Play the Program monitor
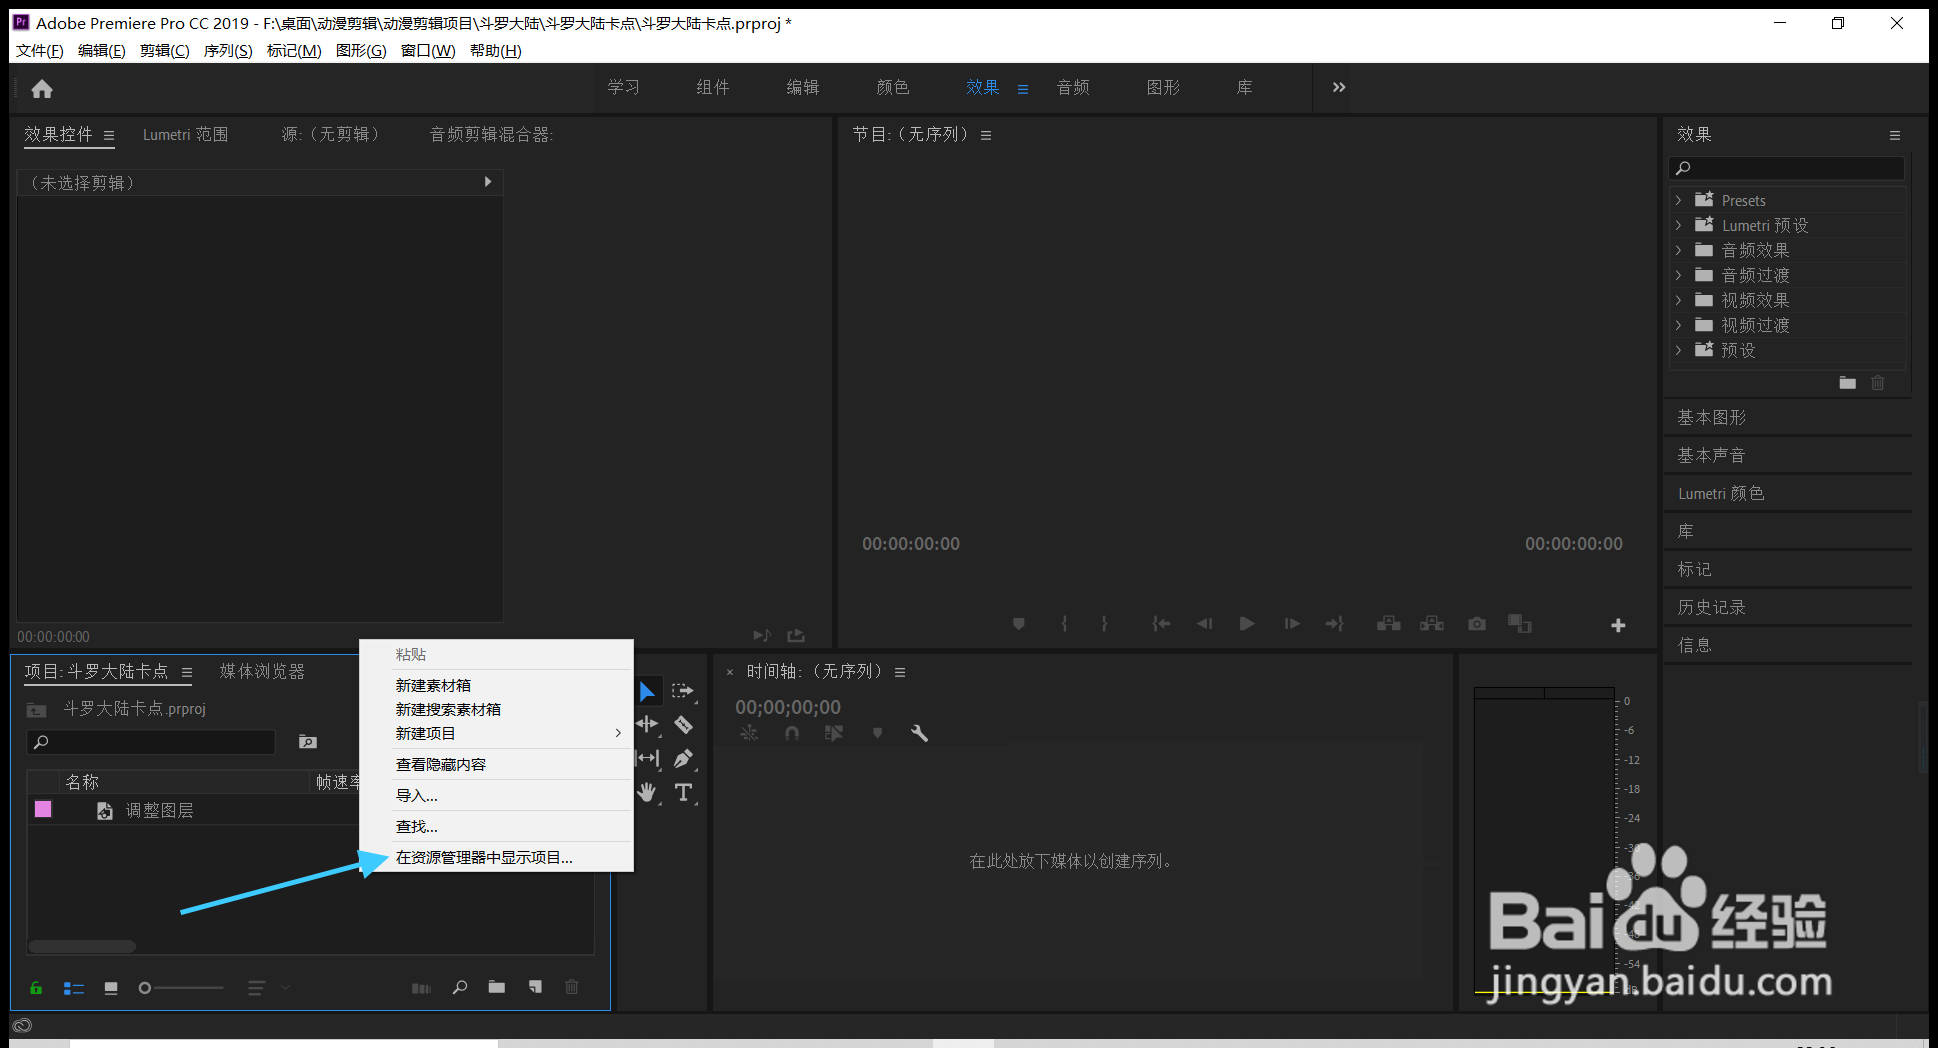1938x1048 pixels. 1247,624
